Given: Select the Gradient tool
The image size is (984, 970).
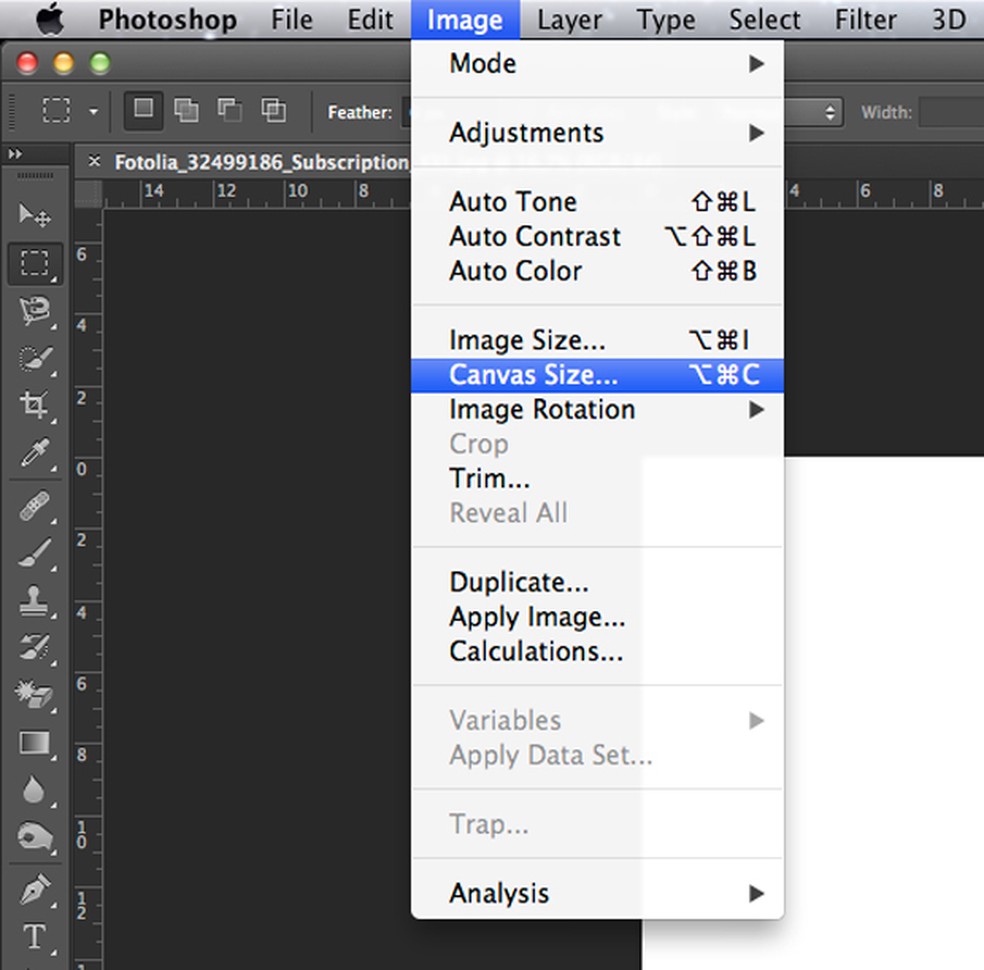Looking at the screenshot, I should (x=35, y=743).
